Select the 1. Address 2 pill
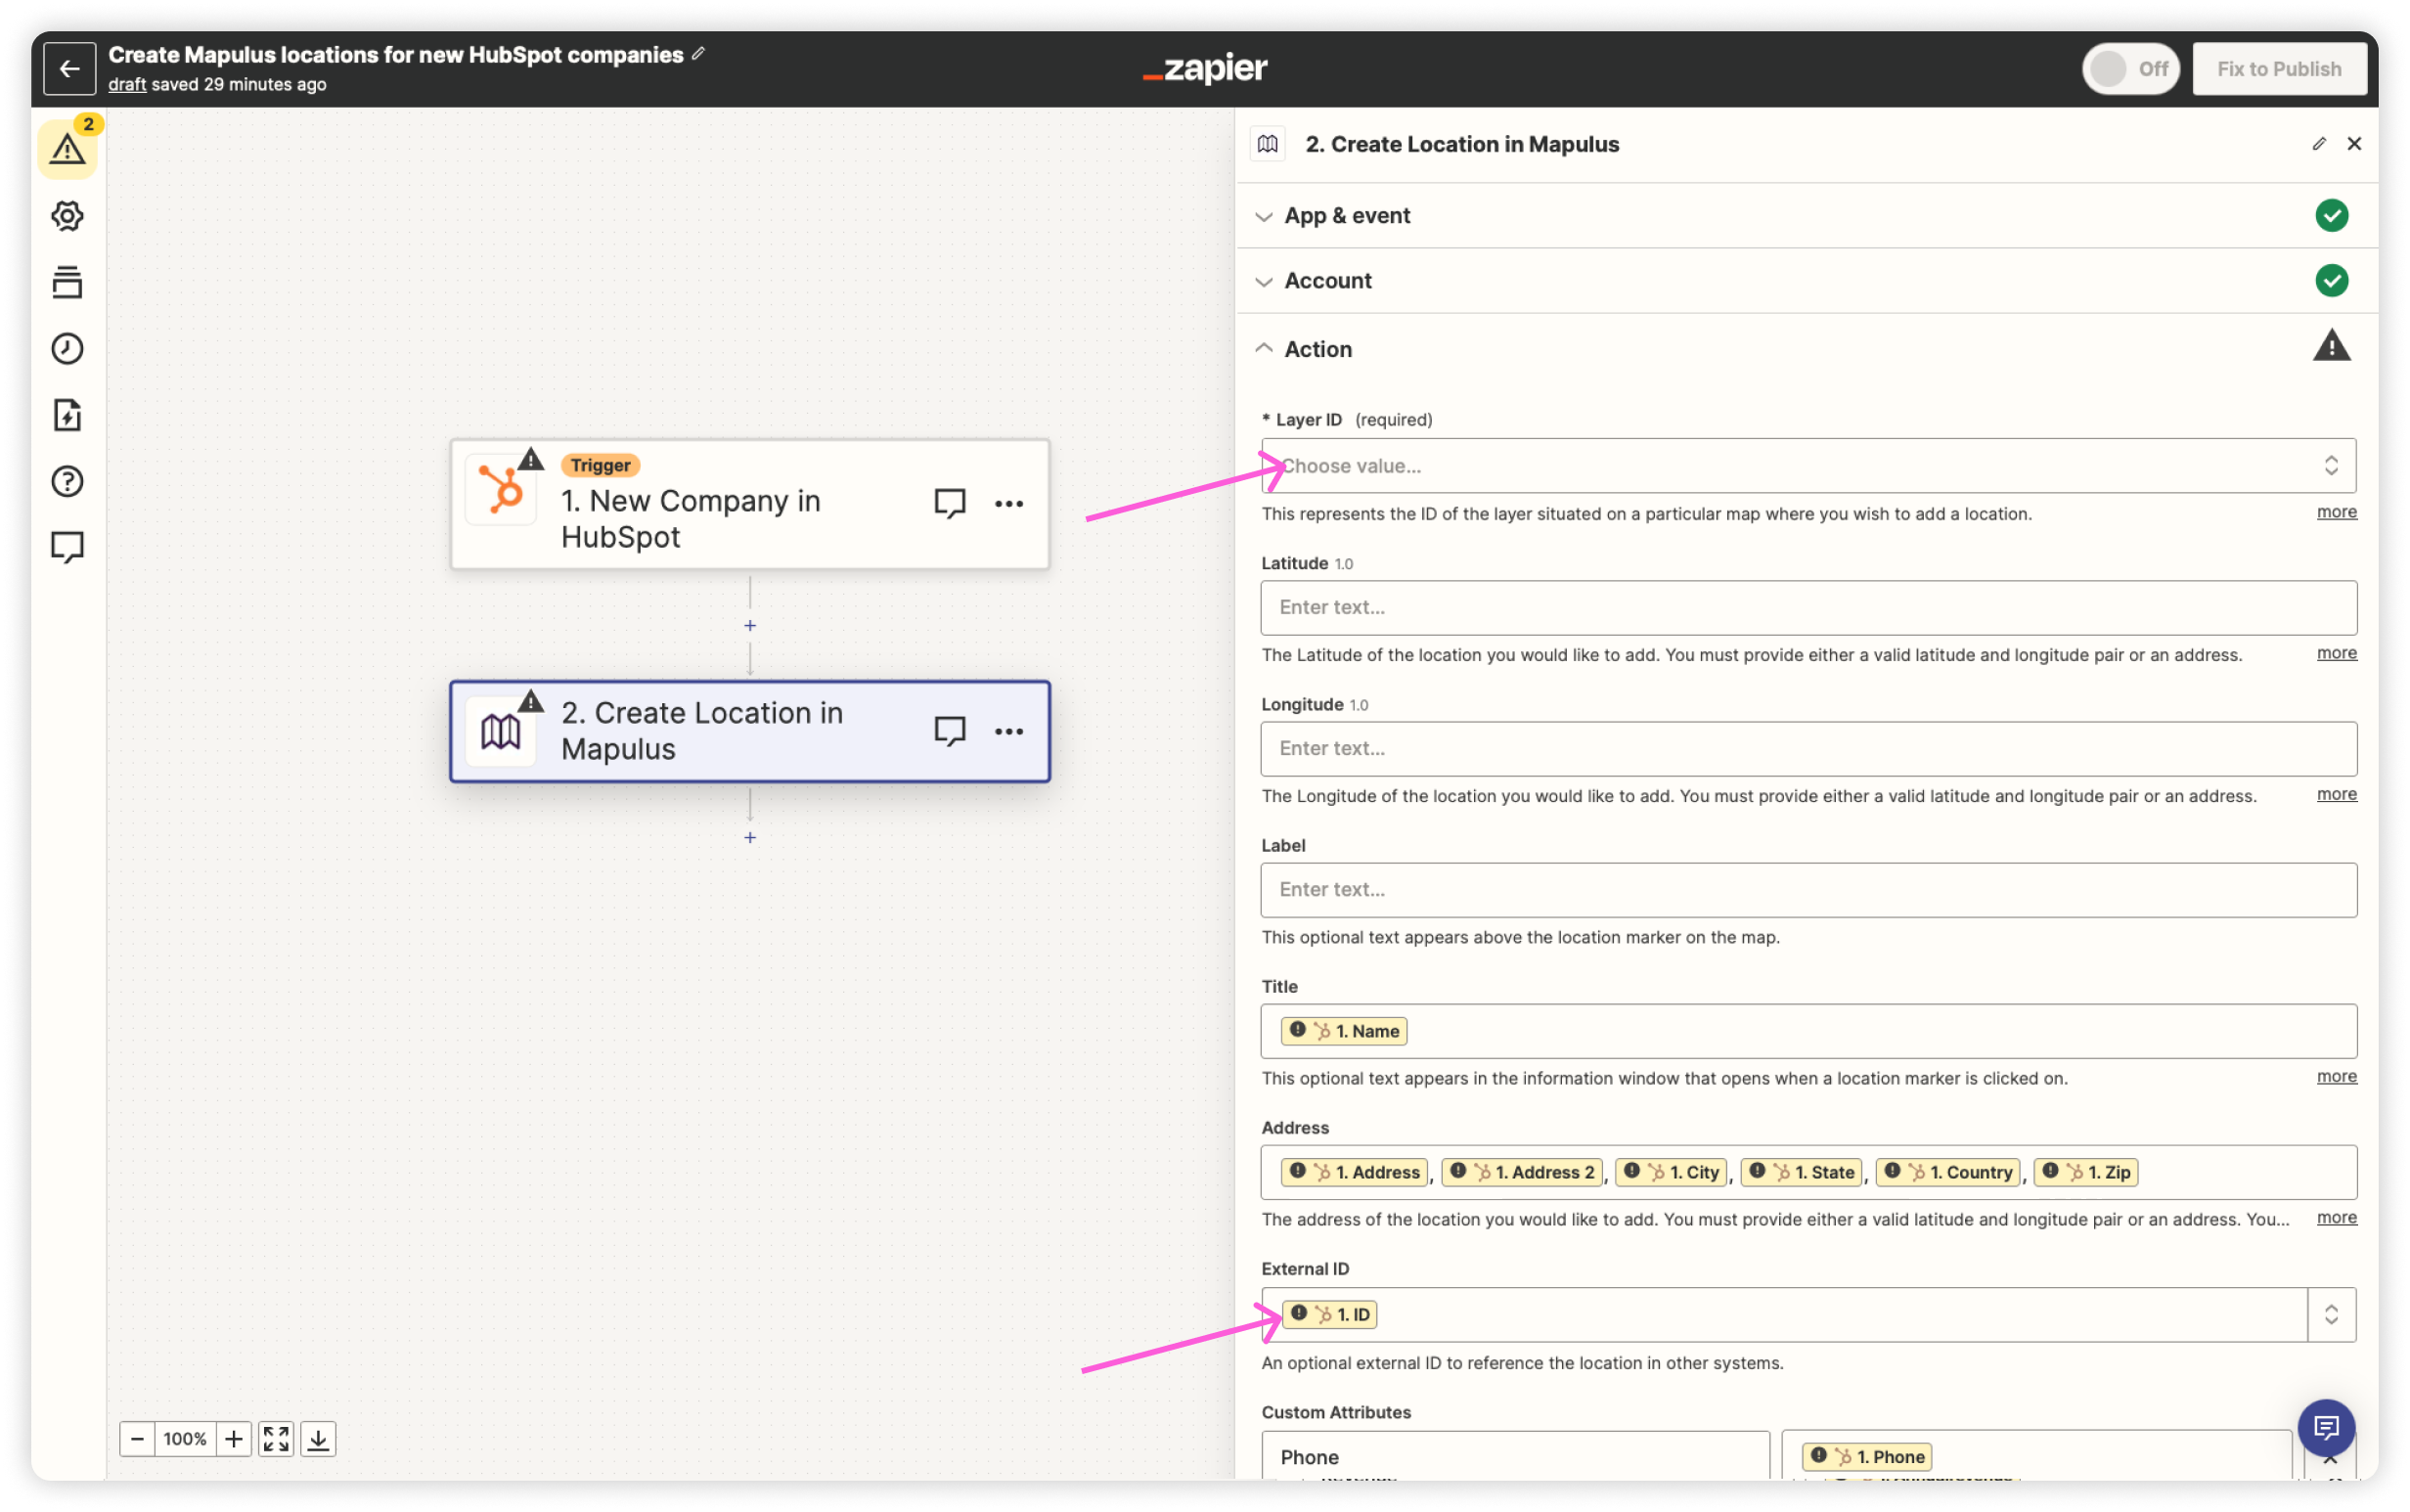This screenshot has width=2410, height=1512. [1521, 1172]
